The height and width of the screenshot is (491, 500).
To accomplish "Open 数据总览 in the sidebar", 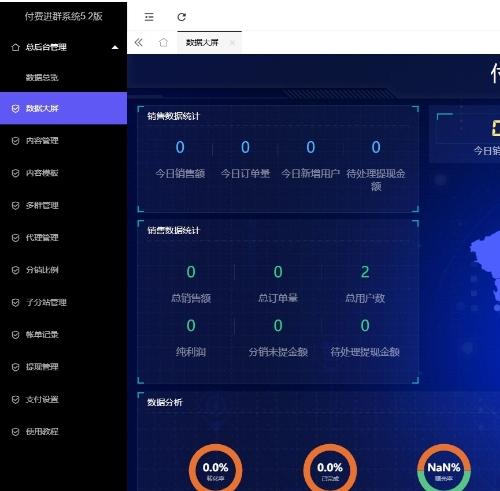I will 42,77.
